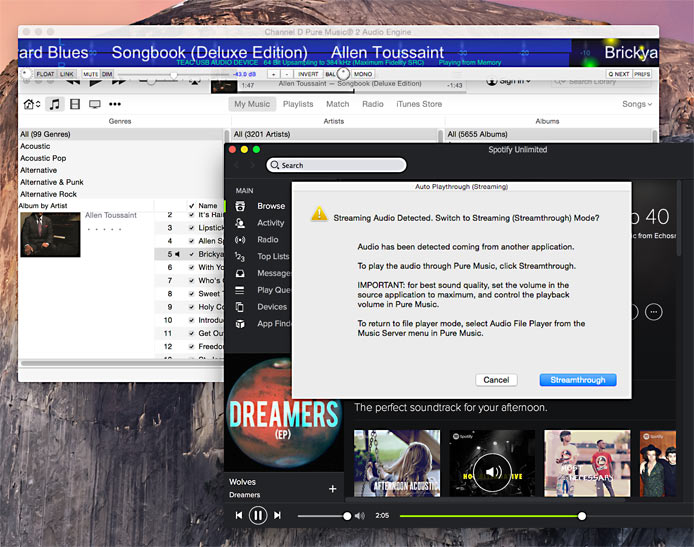Select the Music library icon in iTunes
This screenshot has width=694, height=547.
coord(54,104)
